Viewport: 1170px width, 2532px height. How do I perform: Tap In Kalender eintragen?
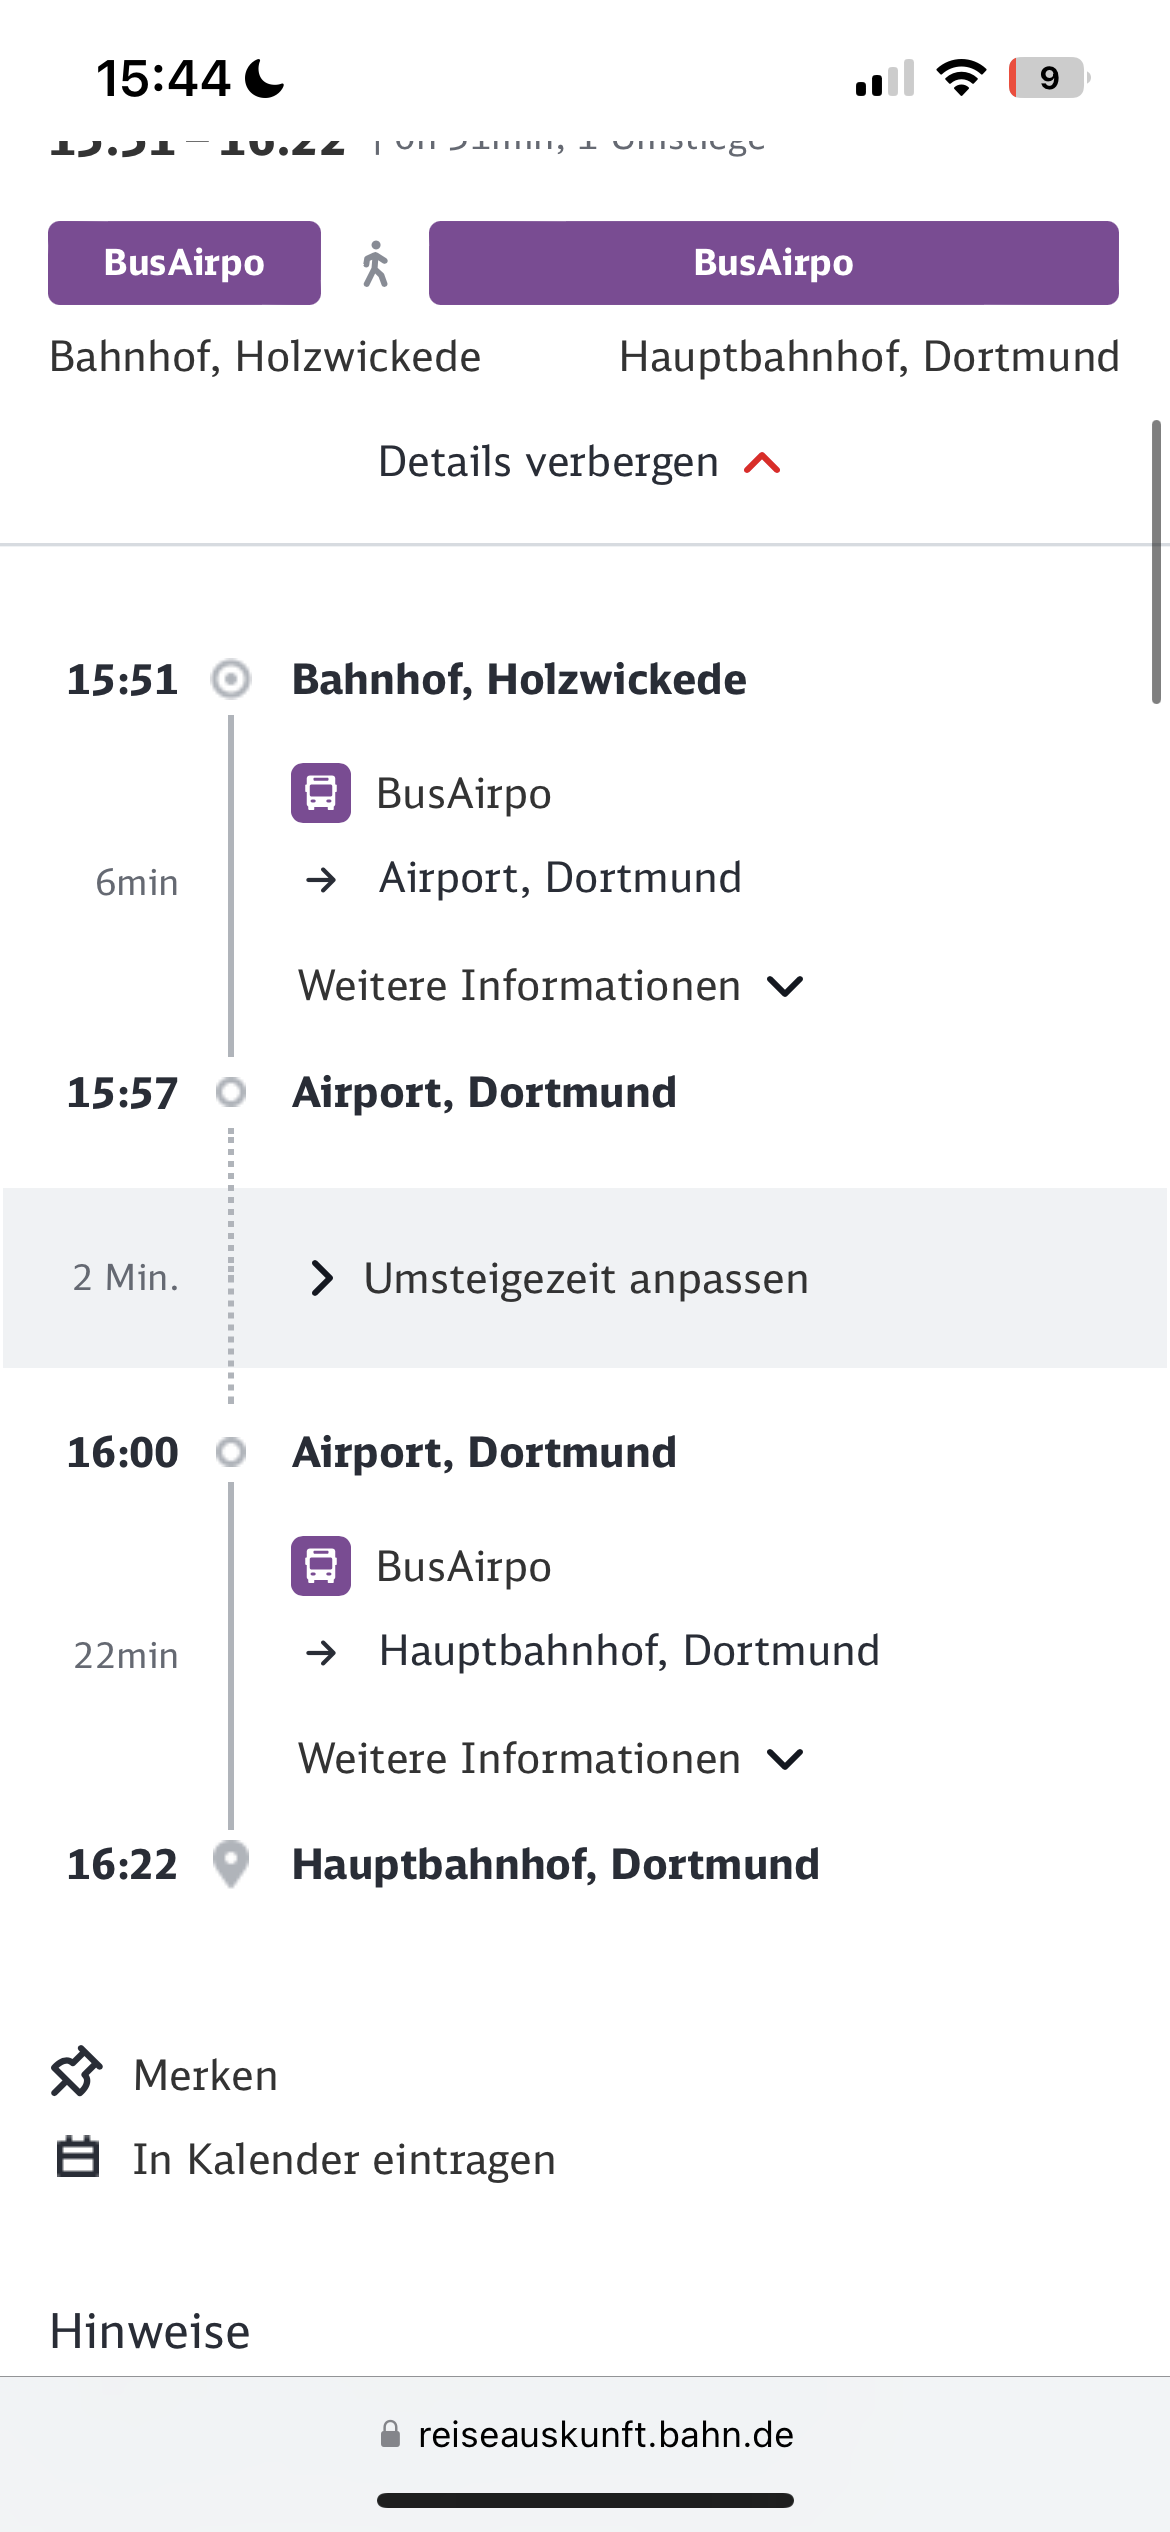344,2159
